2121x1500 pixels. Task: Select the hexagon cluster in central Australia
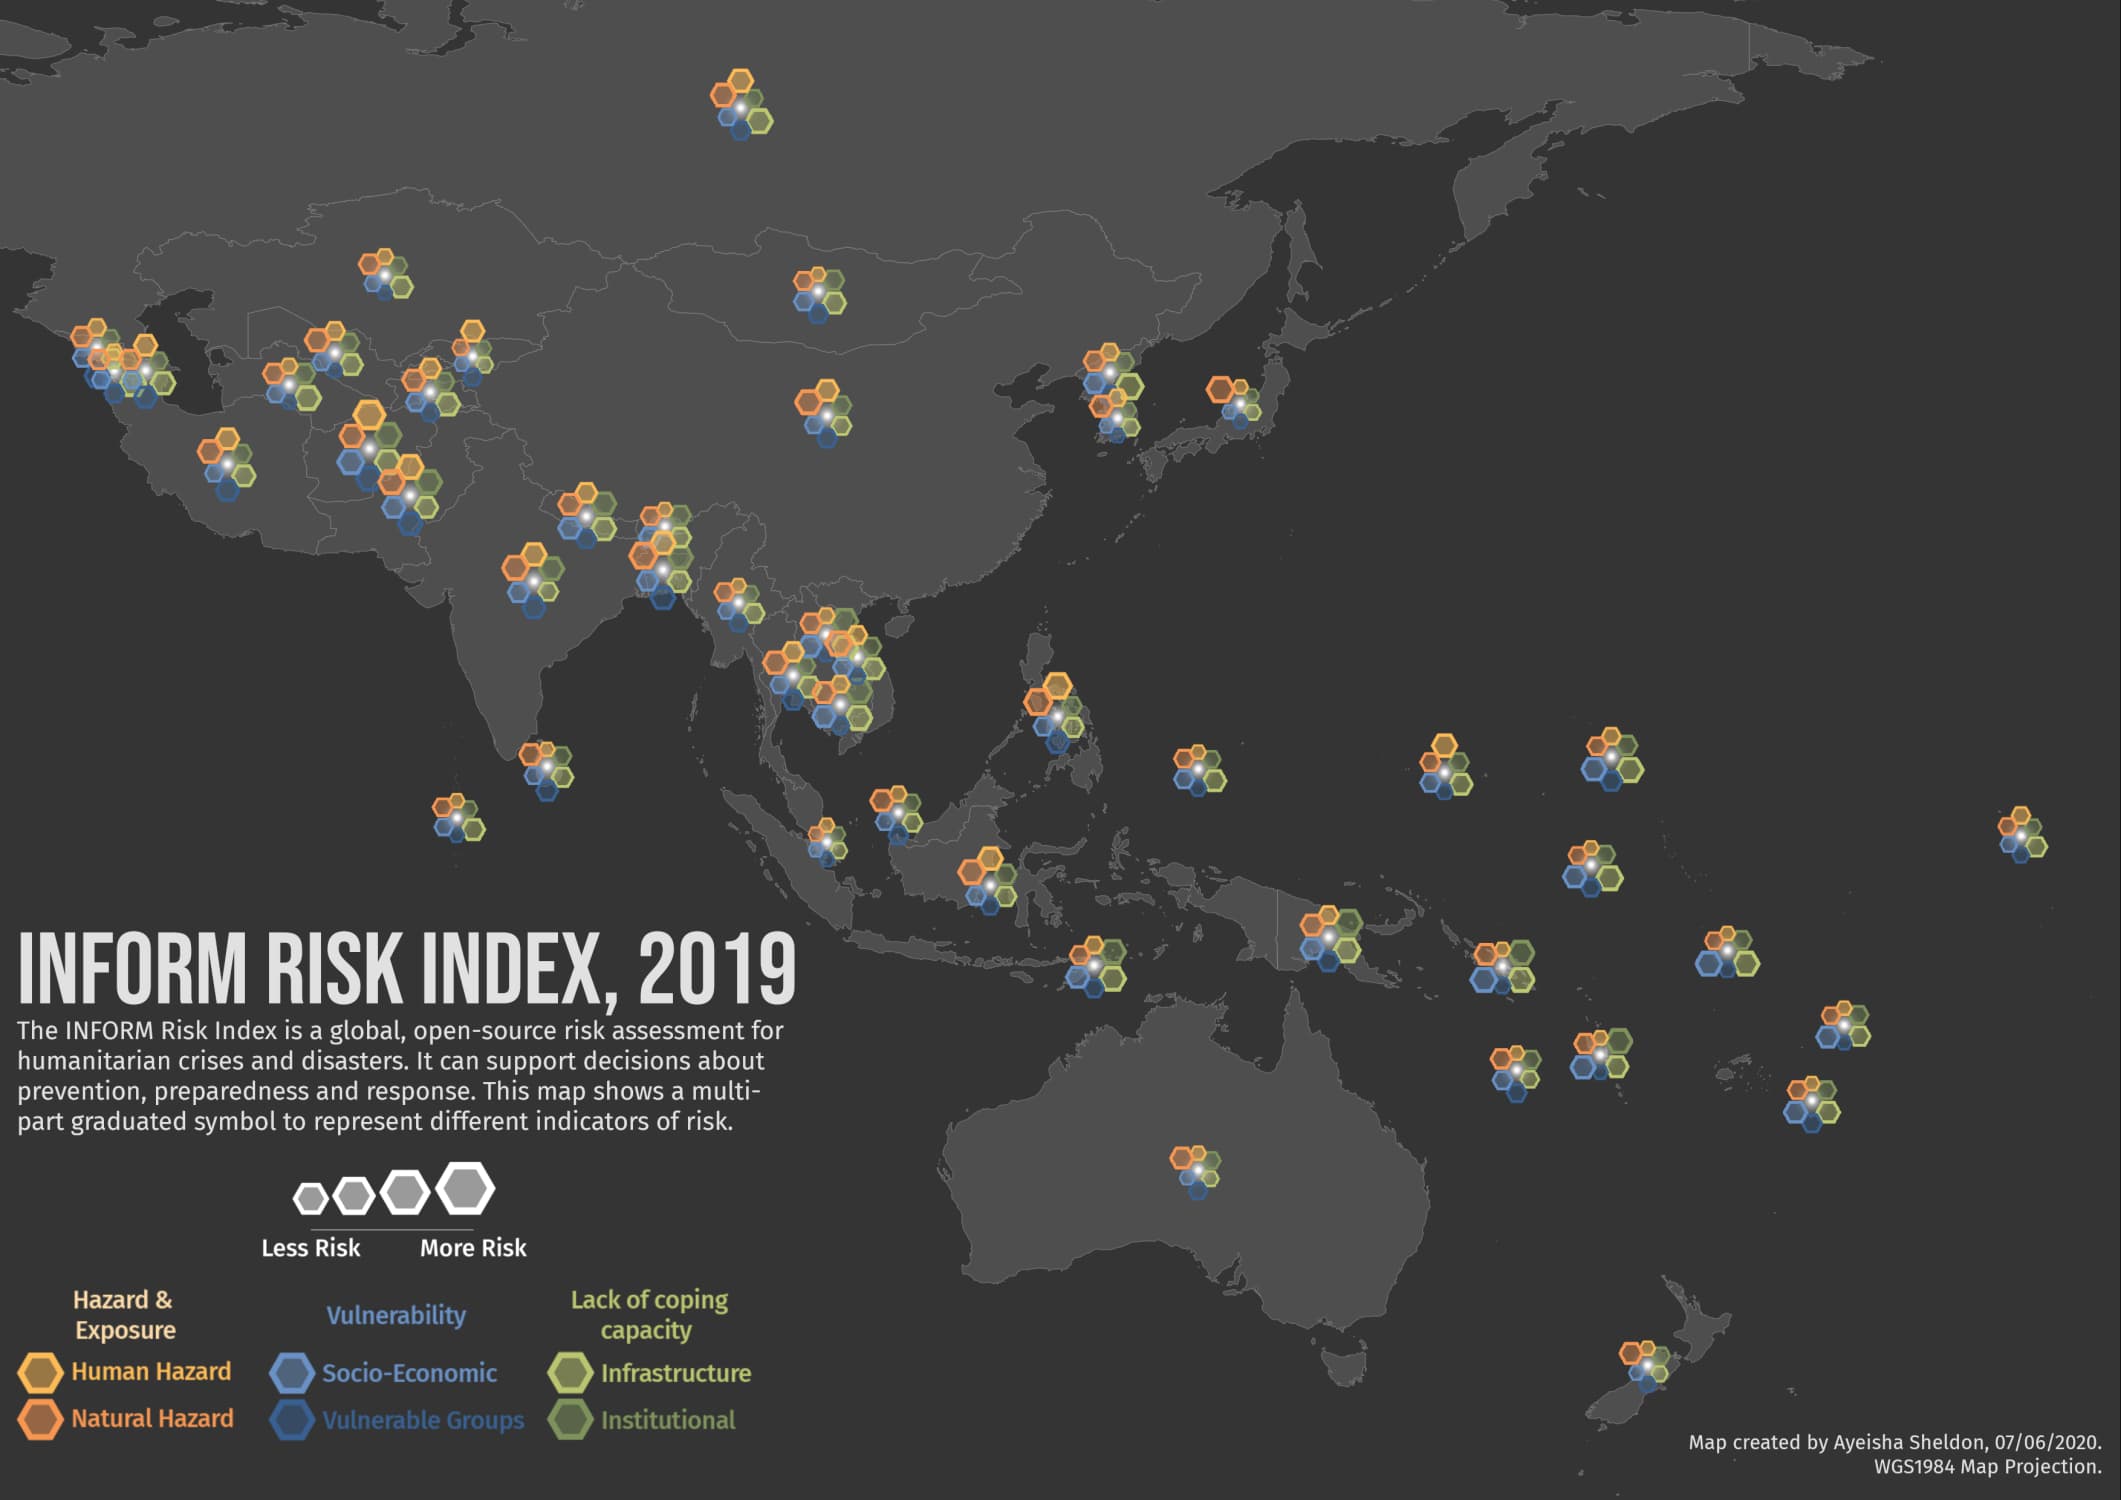coord(1196,1171)
